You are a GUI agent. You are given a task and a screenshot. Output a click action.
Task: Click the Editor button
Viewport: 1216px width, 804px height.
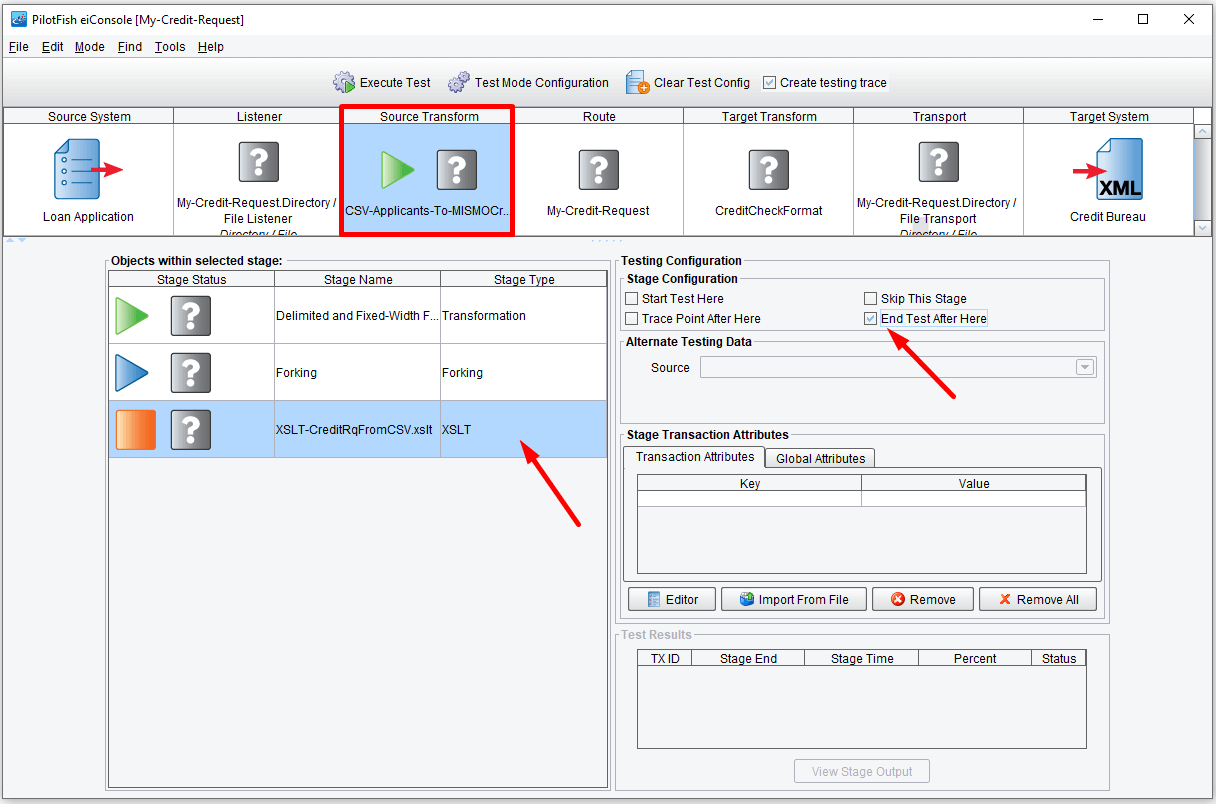pyautogui.click(x=672, y=599)
